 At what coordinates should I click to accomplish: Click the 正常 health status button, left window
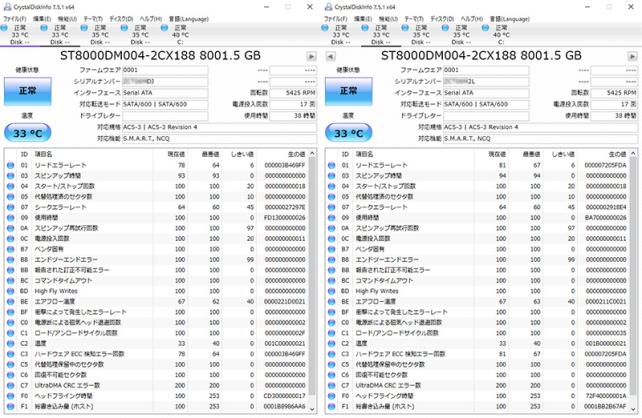click(28, 91)
